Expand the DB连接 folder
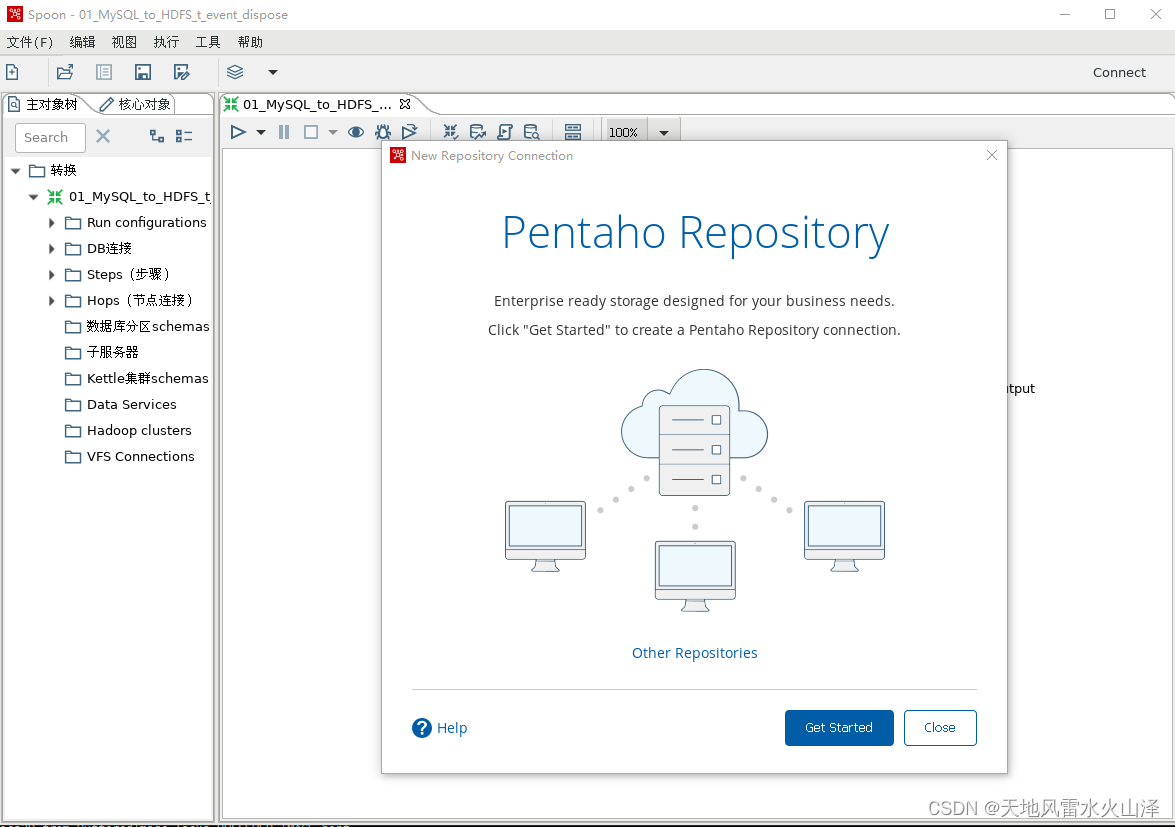 52,249
